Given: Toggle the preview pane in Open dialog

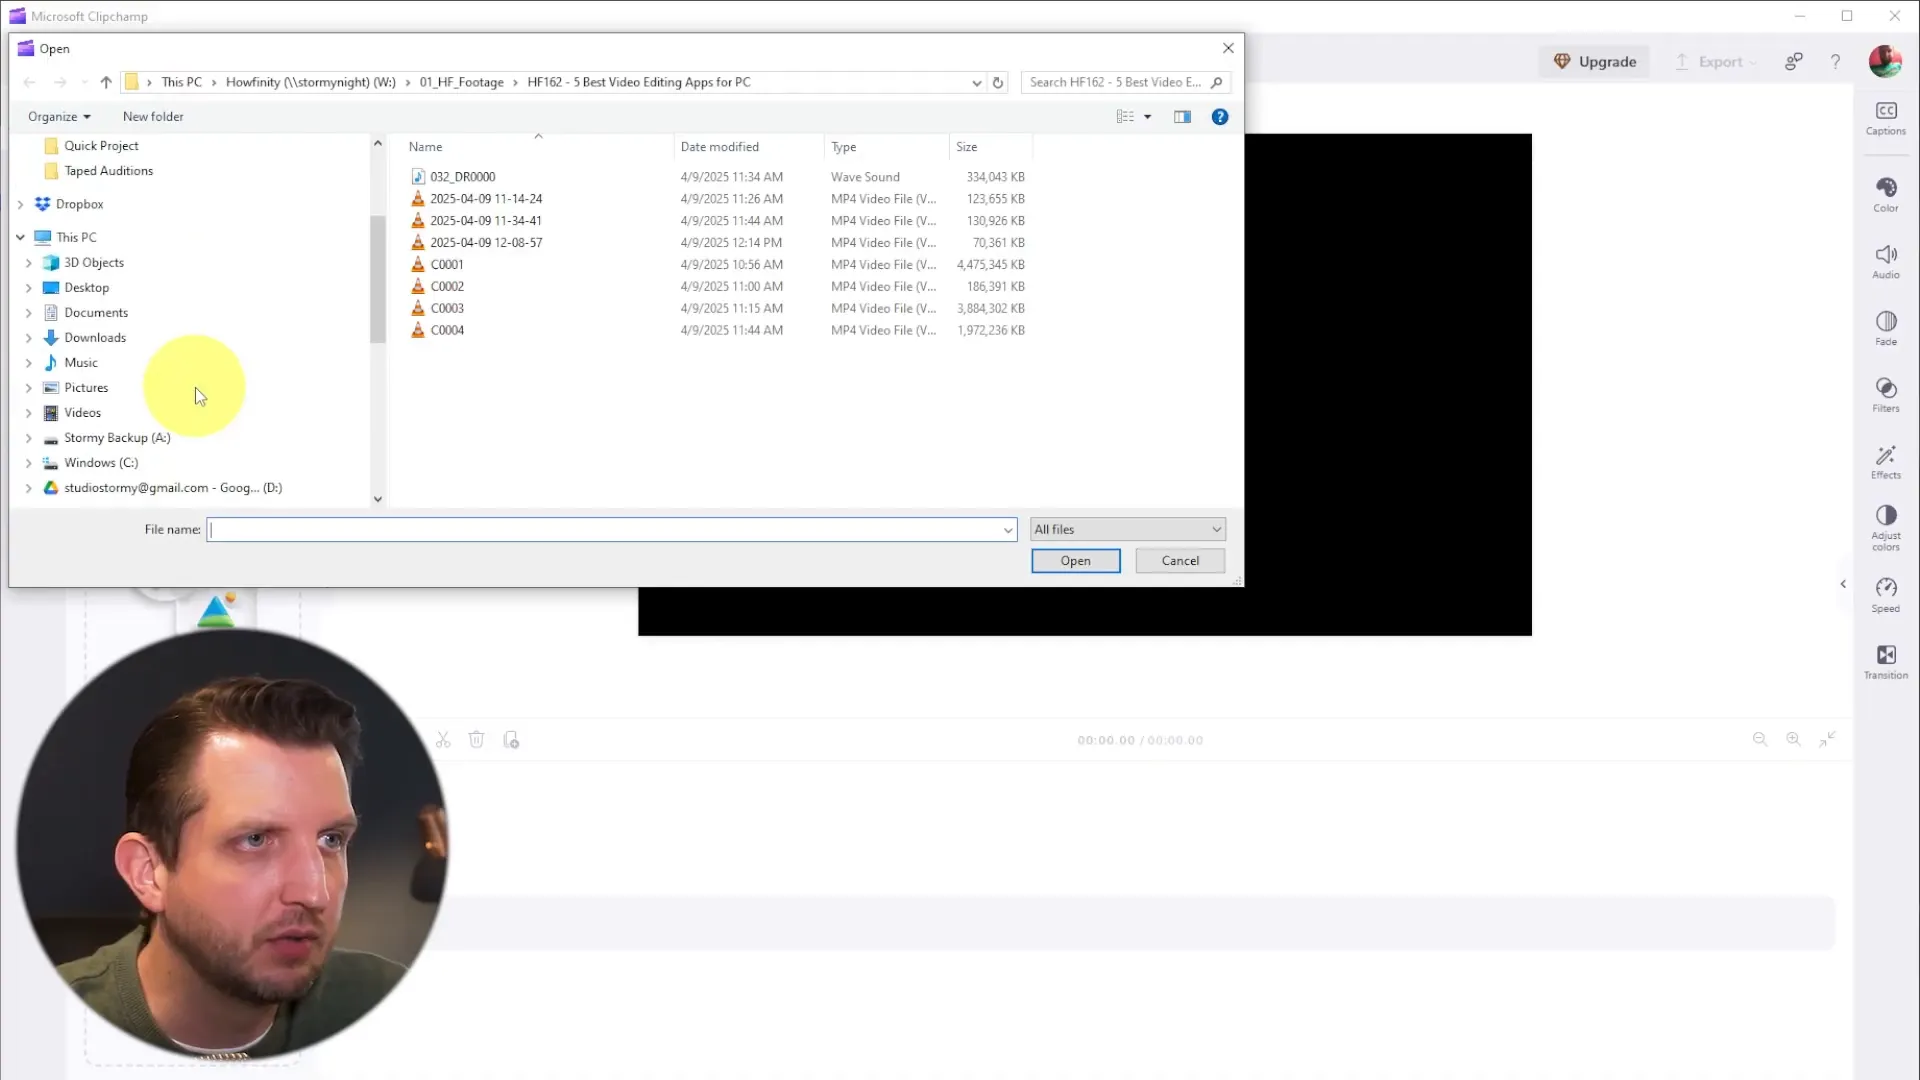Looking at the screenshot, I should [x=1182, y=117].
